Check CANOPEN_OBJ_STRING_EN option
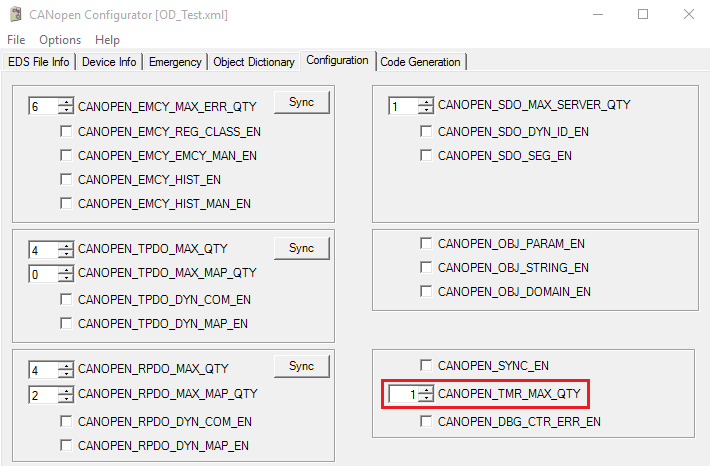Image resolution: width=710 pixels, height=466 pixels. click(426, 267)
